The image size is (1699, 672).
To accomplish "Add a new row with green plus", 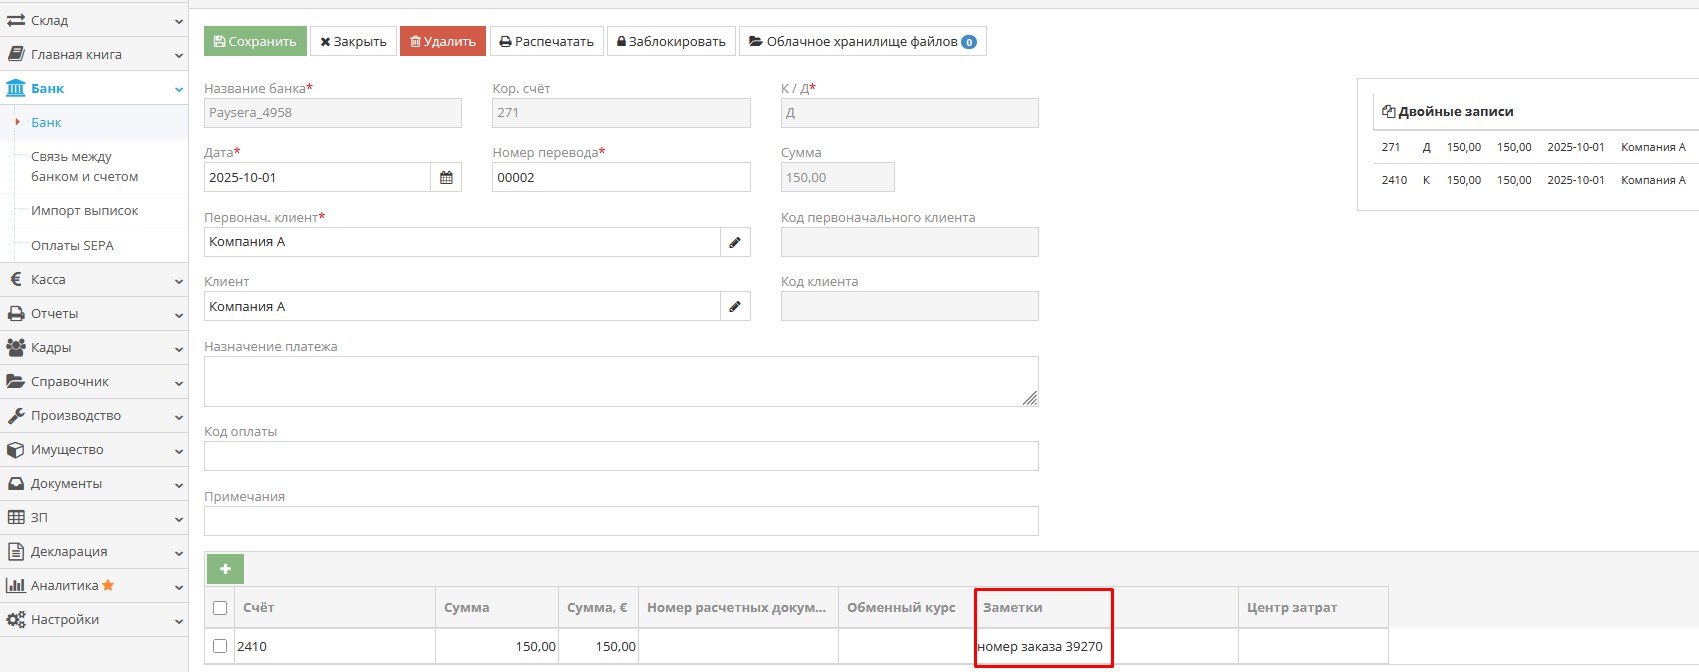I will 225,569.
